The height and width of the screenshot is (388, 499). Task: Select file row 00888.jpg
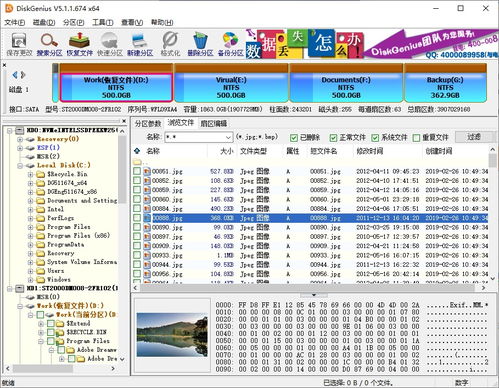click(x=310, y=218)
